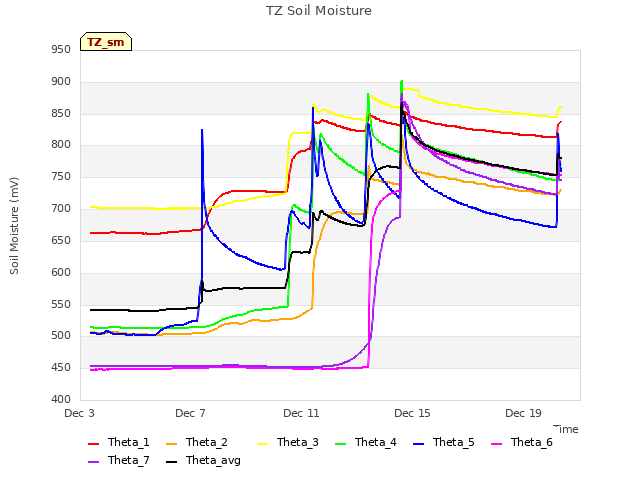Click the Theta_4 legend label
The image size is (640, 480).
point(376,442)
